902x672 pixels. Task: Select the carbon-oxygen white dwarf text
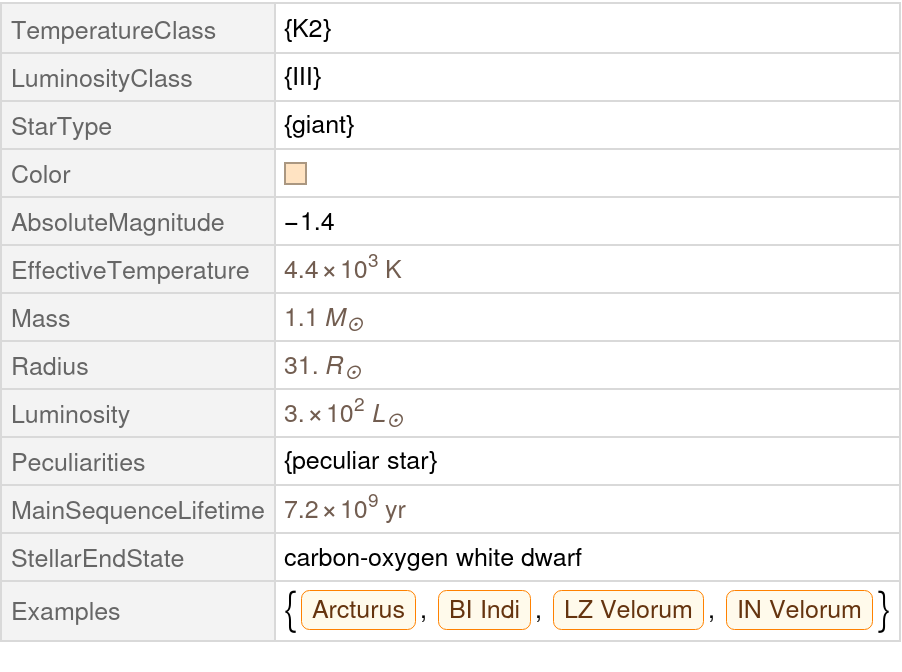click(x=433, y=558)
